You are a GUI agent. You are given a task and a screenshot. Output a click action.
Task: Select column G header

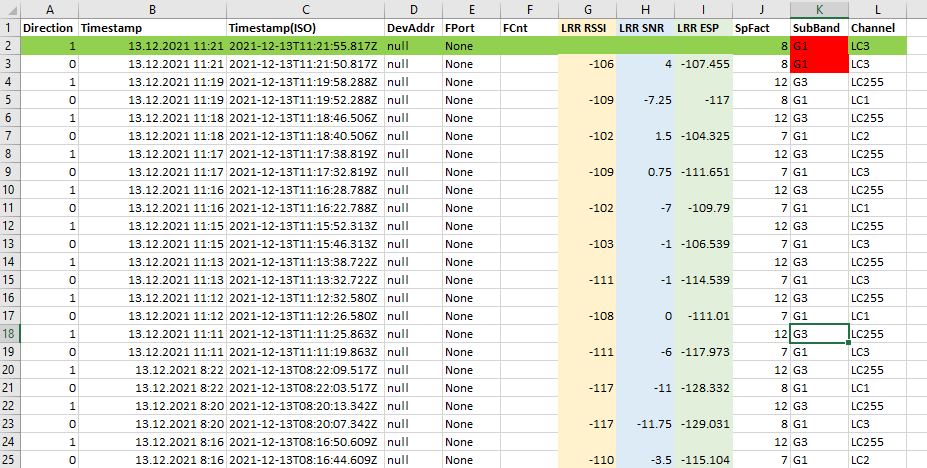point(588,9)
